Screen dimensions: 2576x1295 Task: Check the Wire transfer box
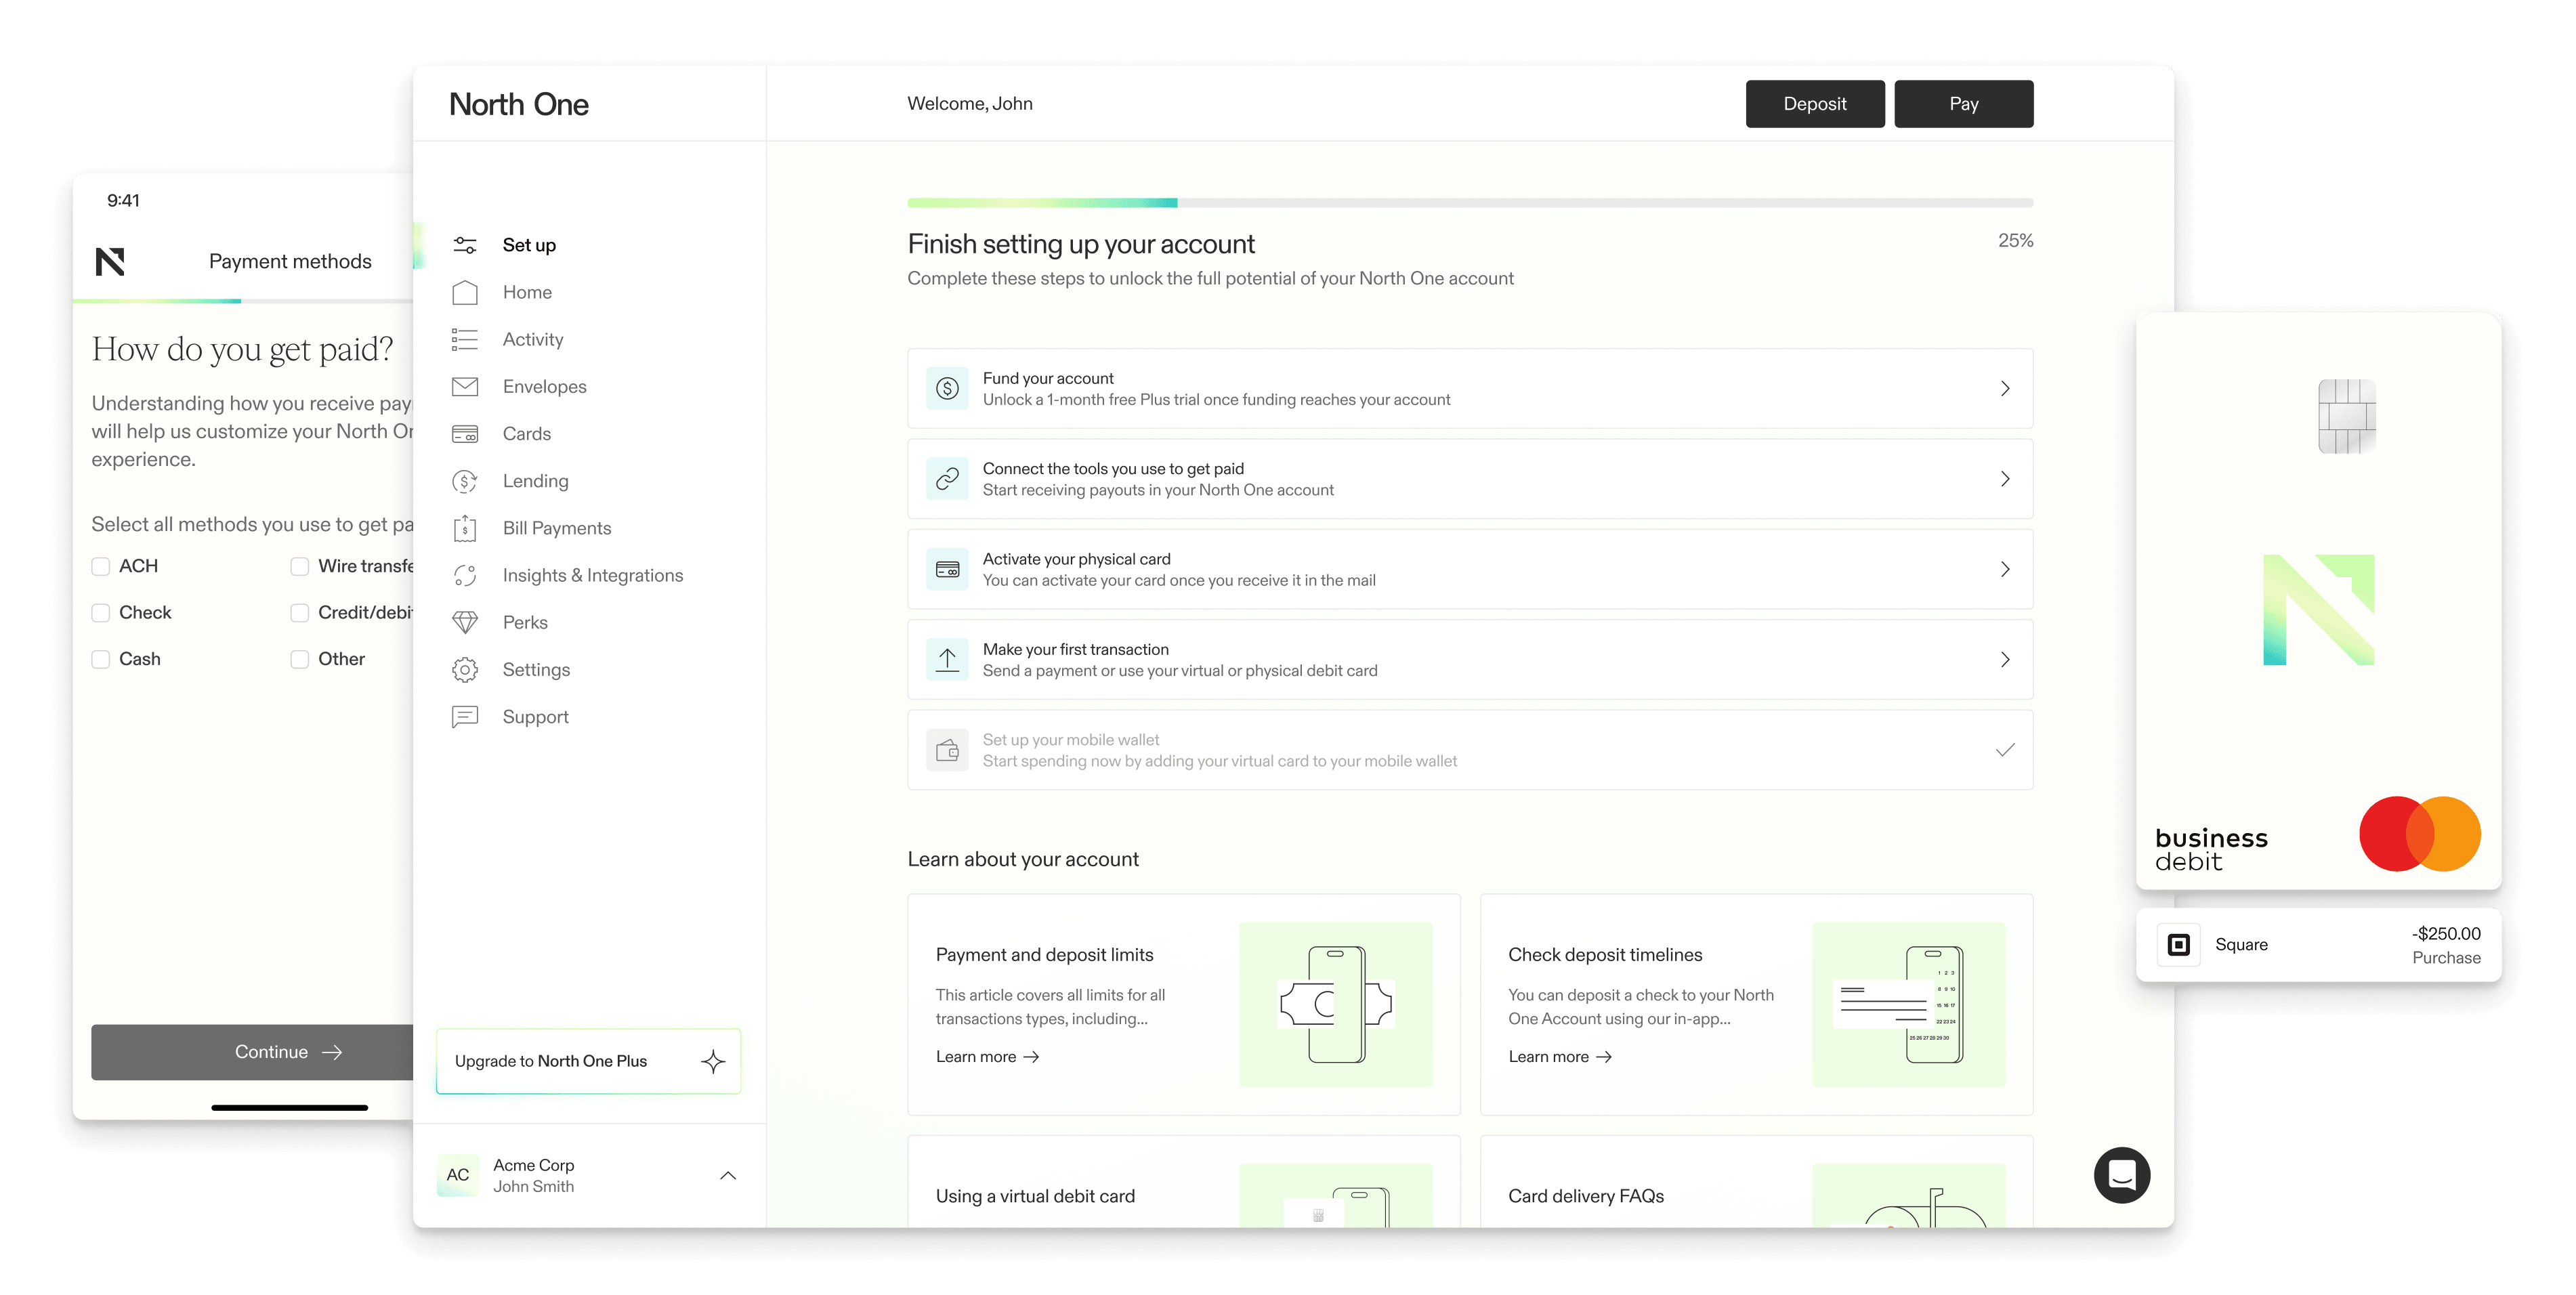click(300, 567)
